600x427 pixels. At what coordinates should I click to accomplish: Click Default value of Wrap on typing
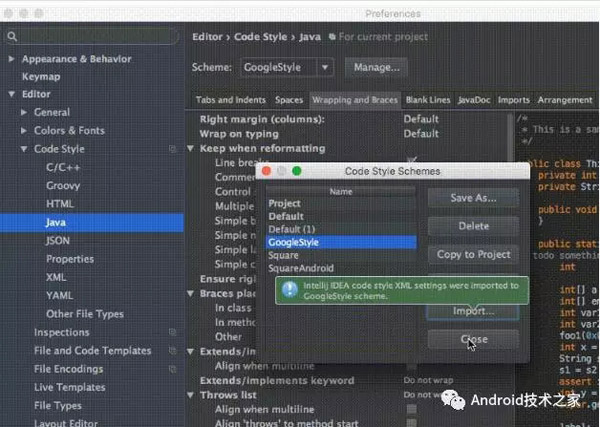coord(421,134)
